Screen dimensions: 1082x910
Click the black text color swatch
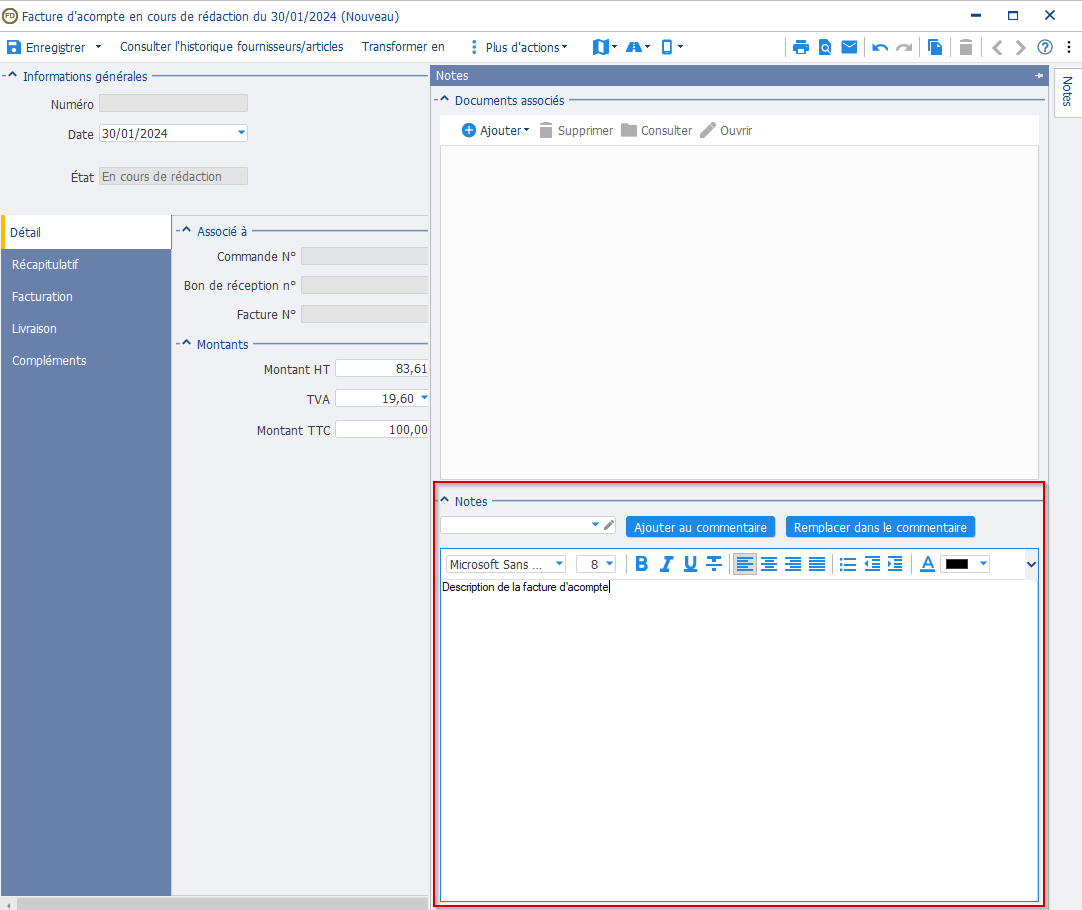[x=957, y=564]
